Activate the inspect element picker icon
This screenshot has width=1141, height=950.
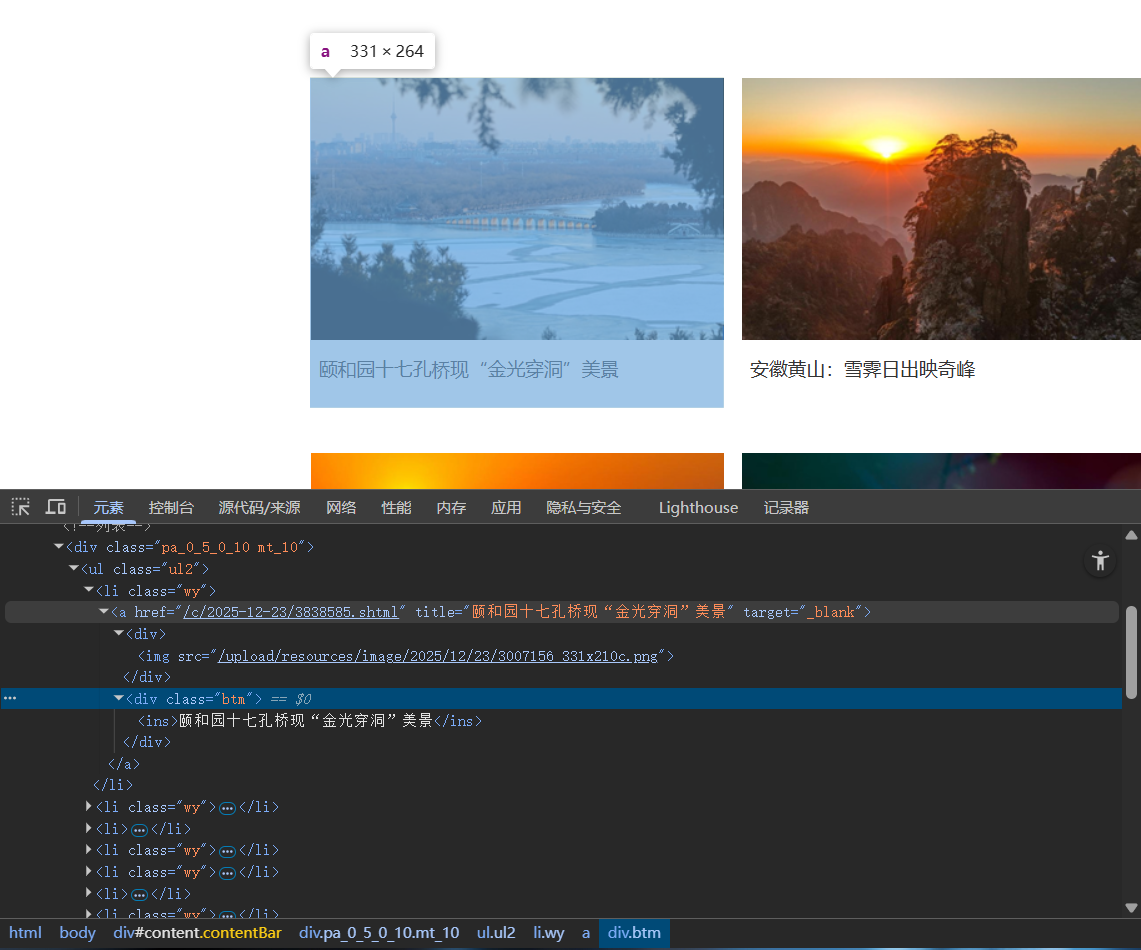[20, 507]
